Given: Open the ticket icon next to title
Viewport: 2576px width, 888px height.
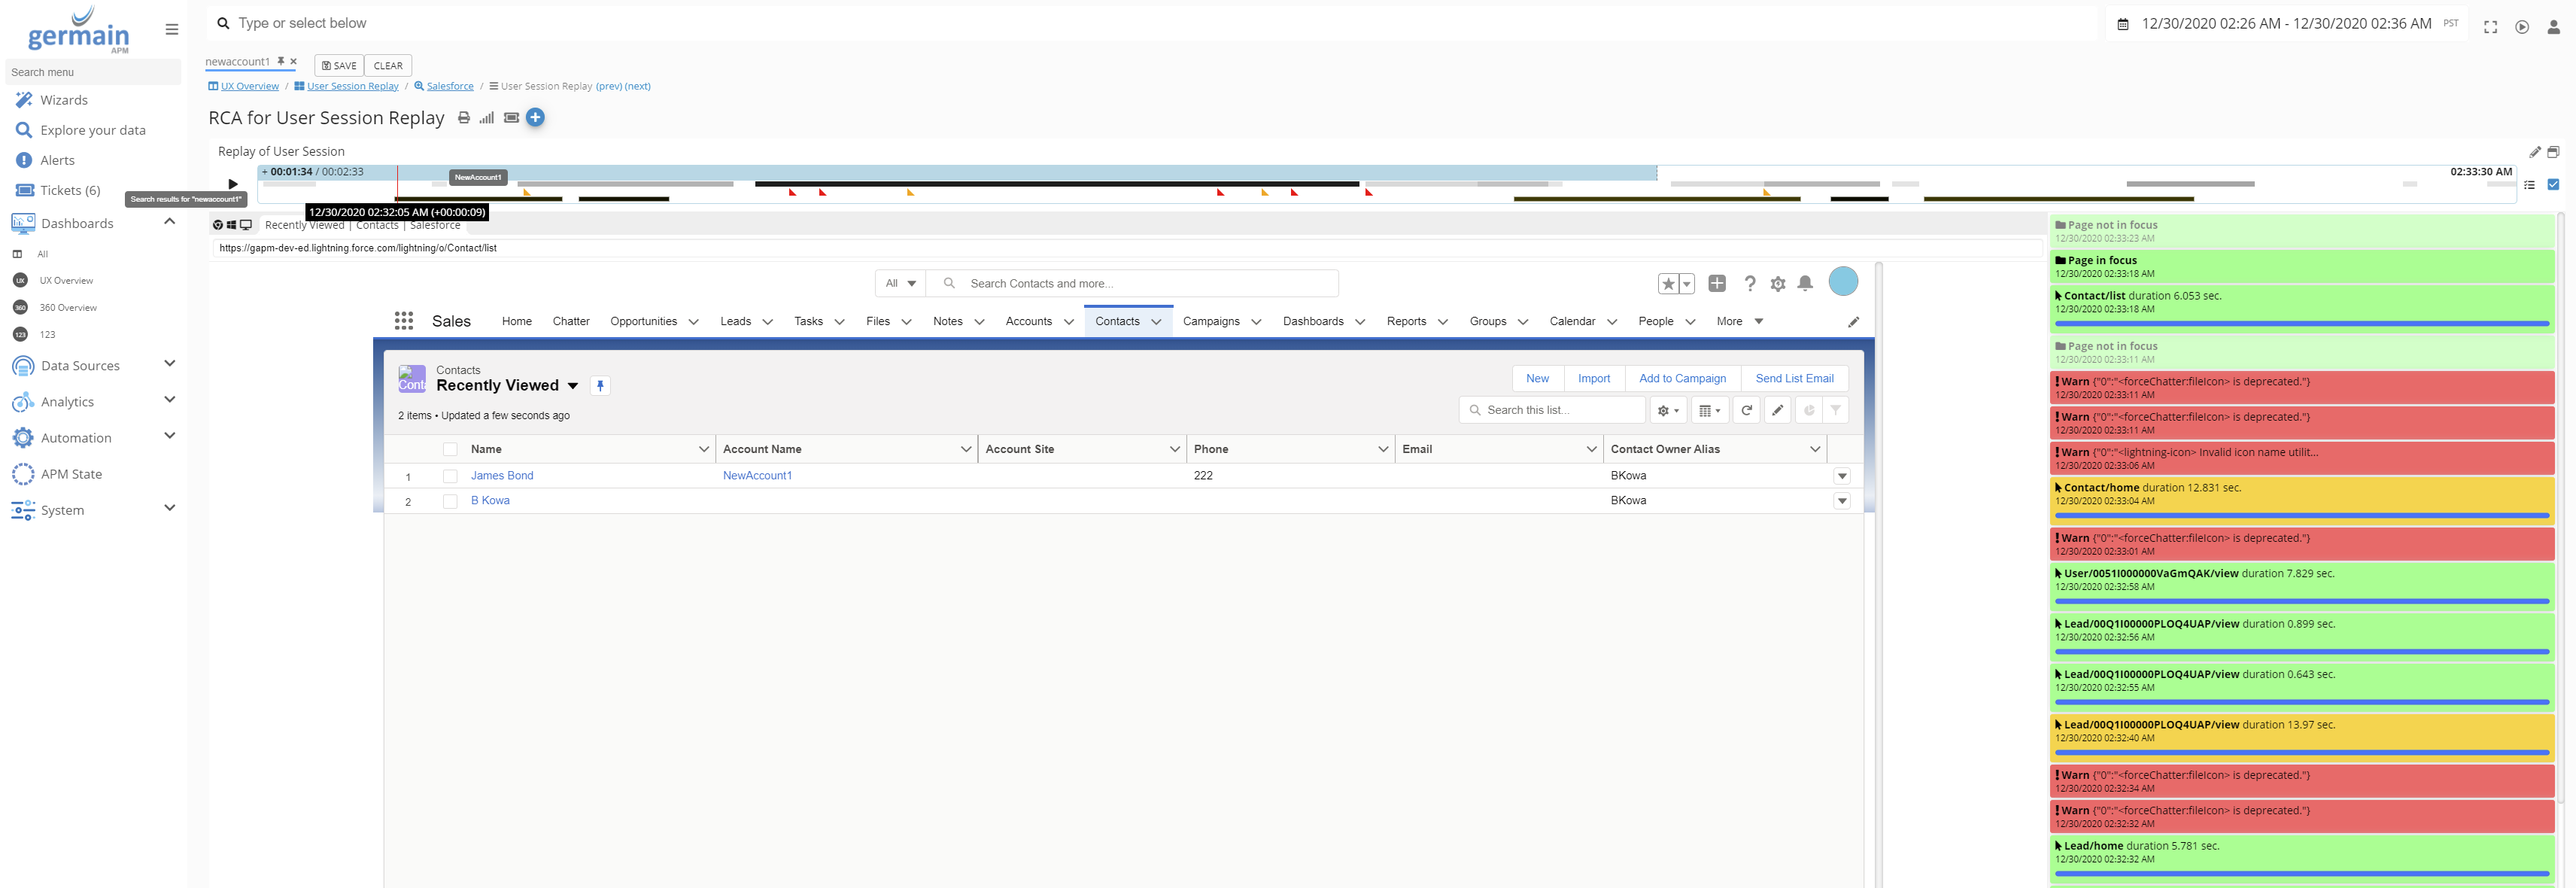Looking at the screenshot, I should (x=511, y=118).
